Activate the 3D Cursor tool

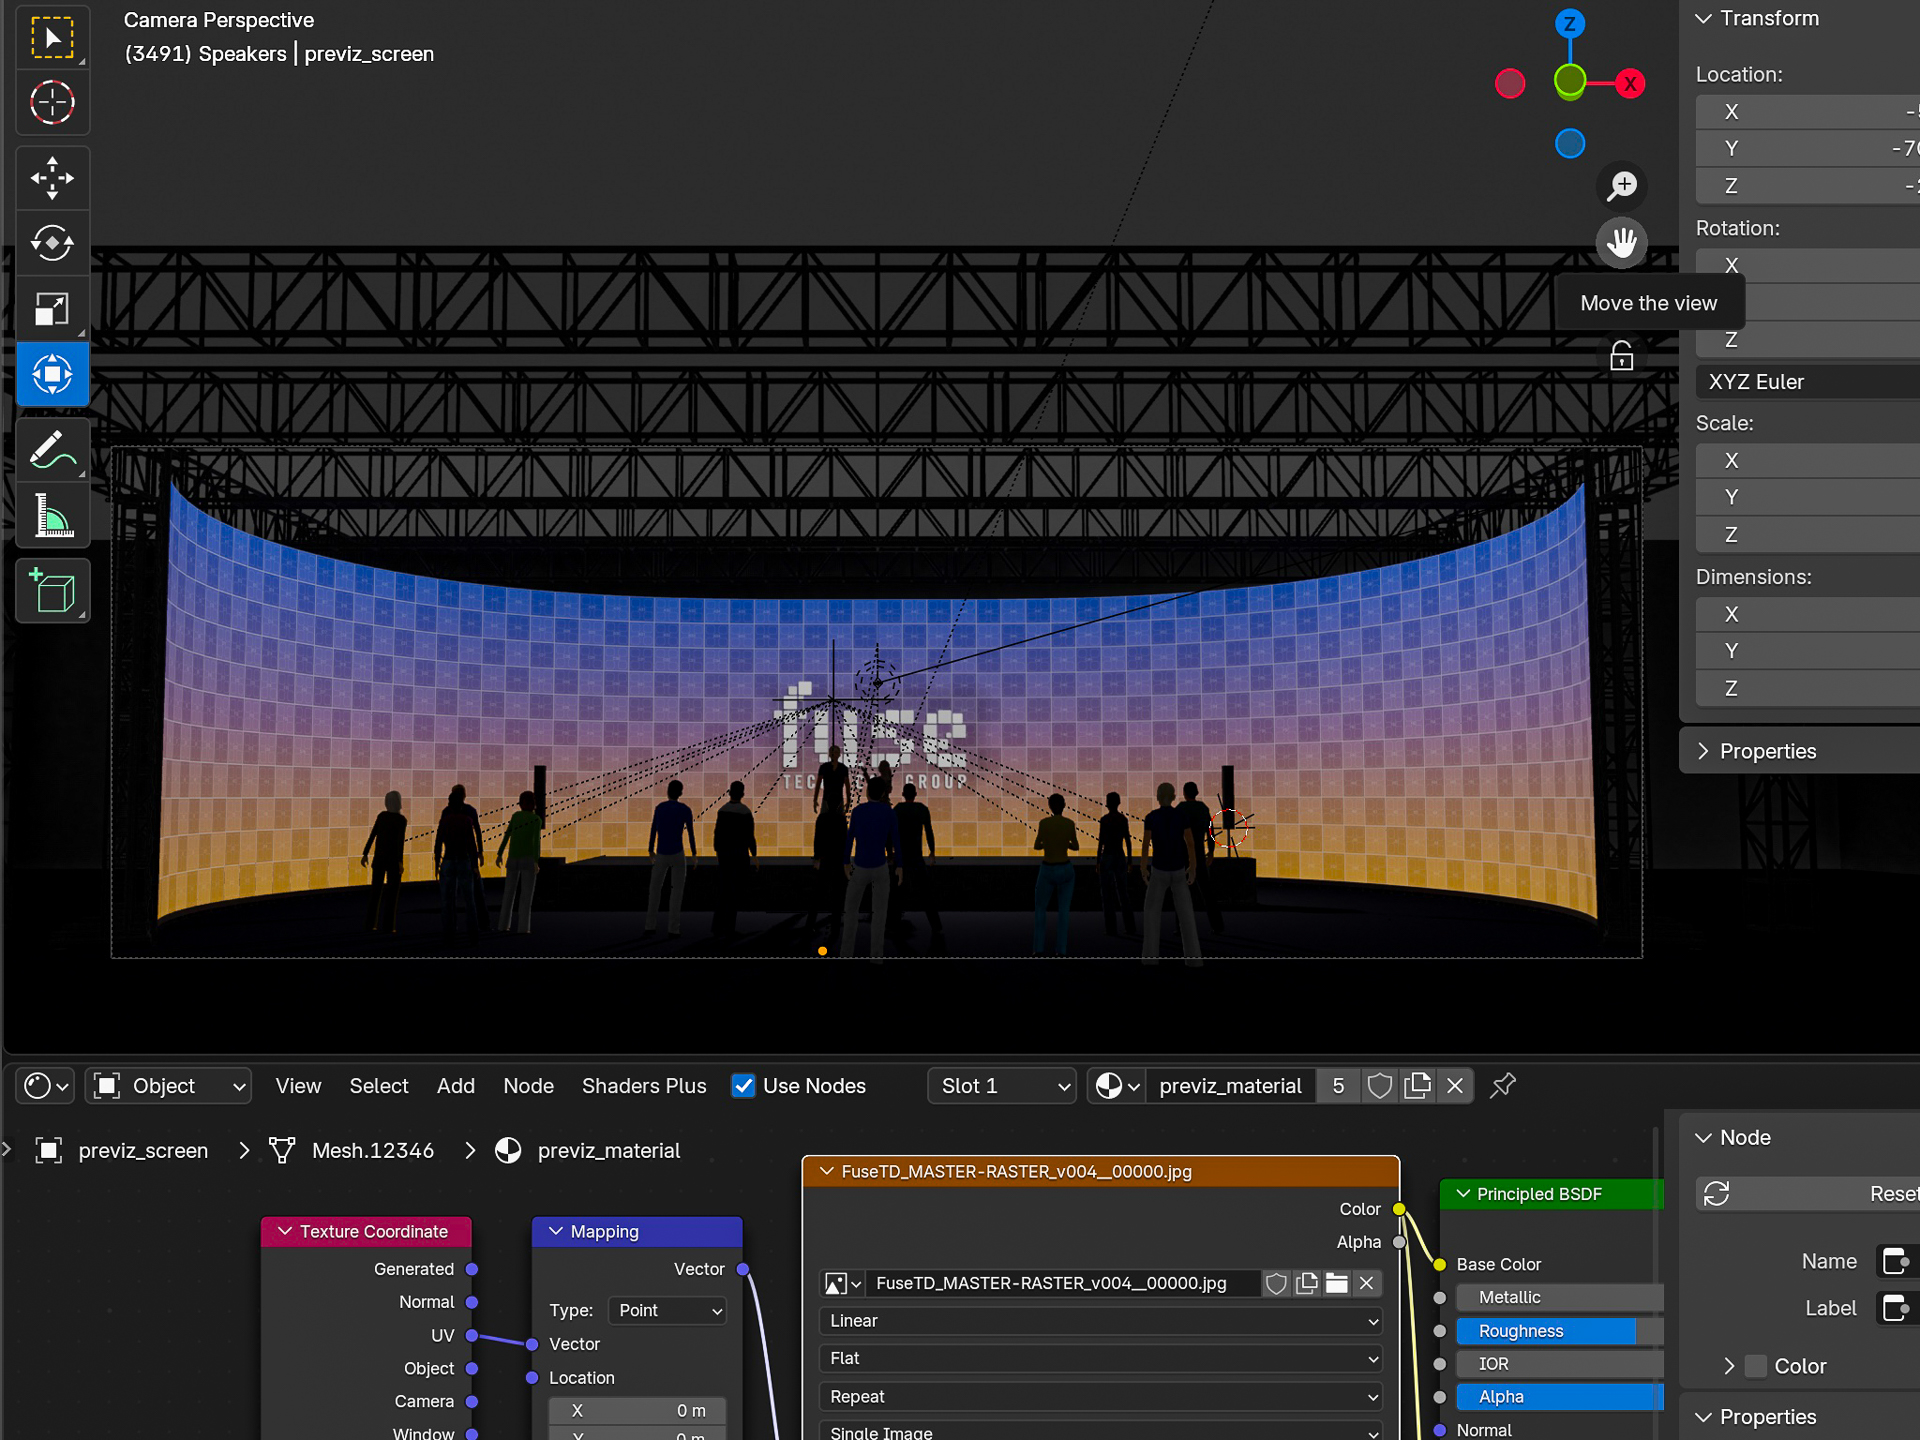point(52,102)
